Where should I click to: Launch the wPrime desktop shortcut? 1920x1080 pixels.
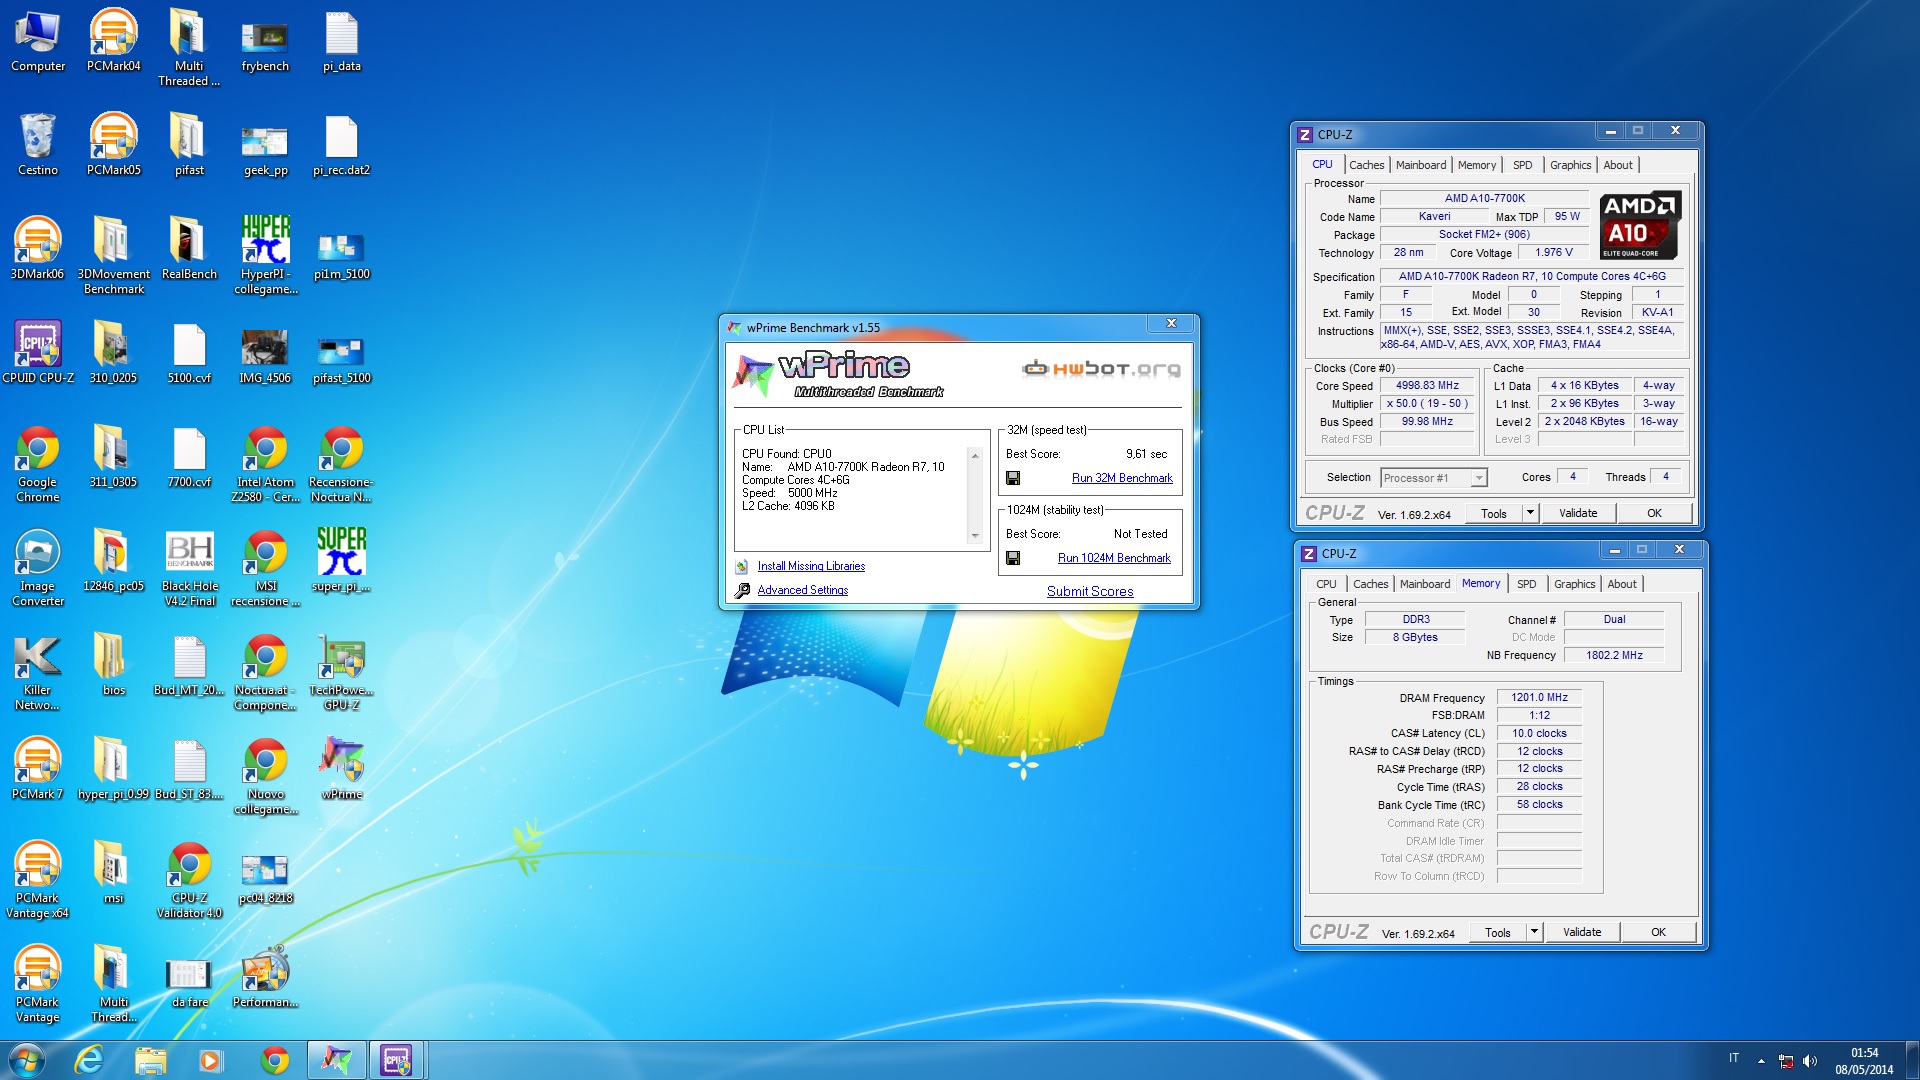click(x=341, y=768)
